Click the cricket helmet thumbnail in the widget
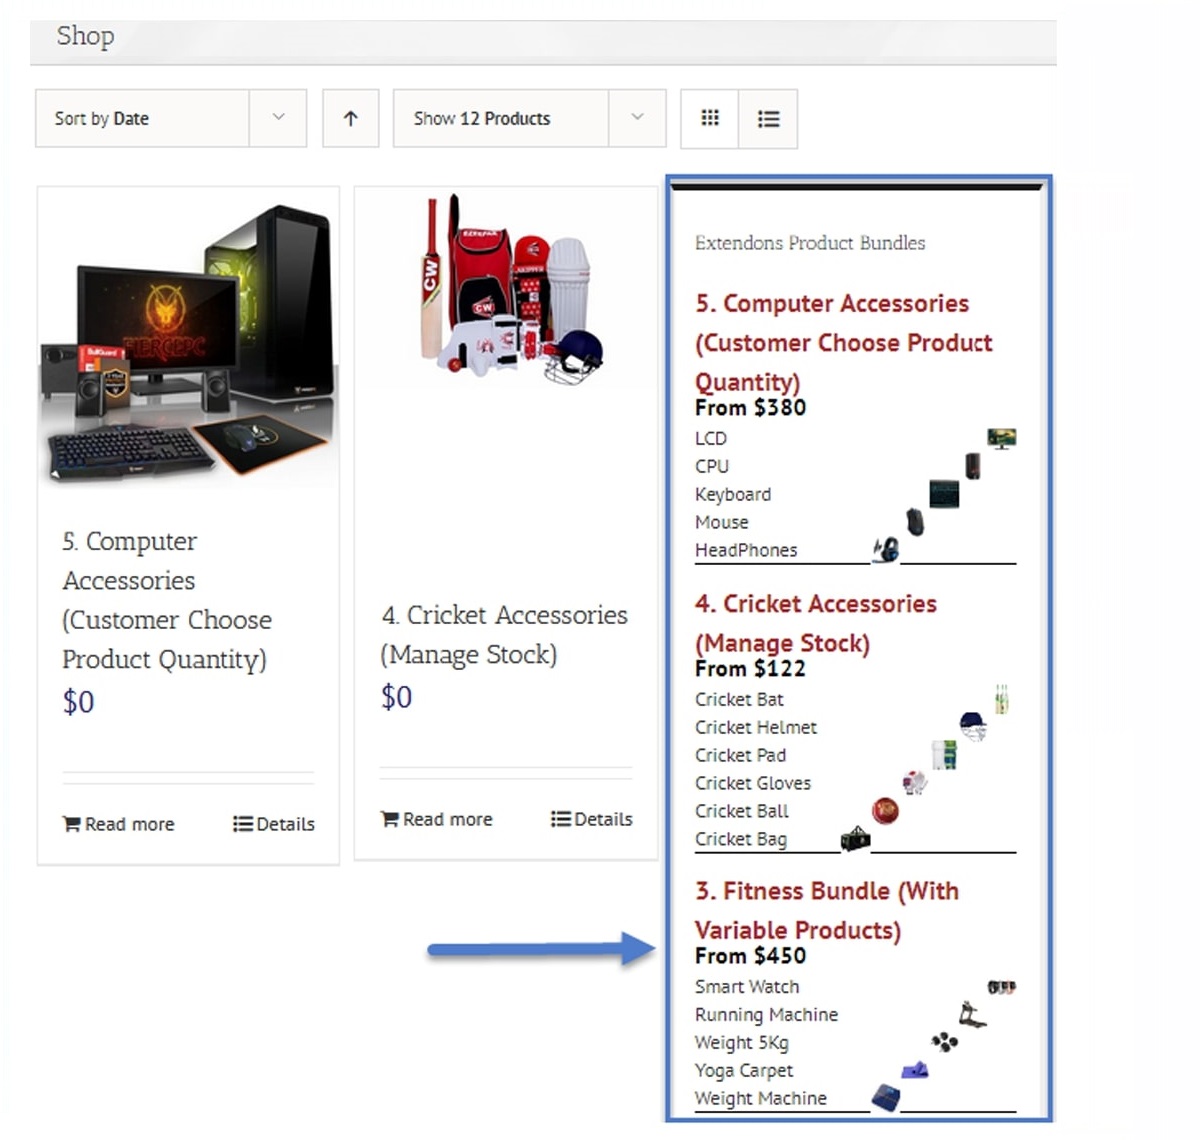 pyautogui.click(x=973, y=726)
